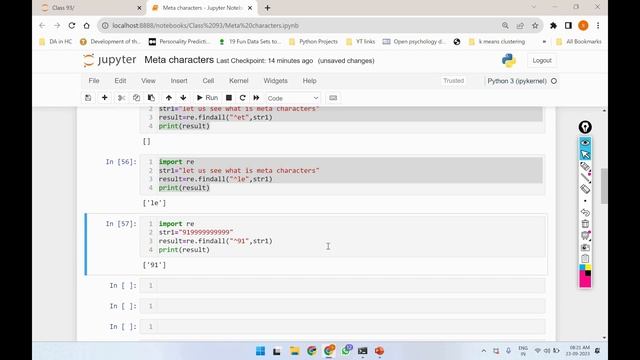The height and width of the screenshot is (360, 640).
Task: Open the Edit menu
Action: pos(120,81)
